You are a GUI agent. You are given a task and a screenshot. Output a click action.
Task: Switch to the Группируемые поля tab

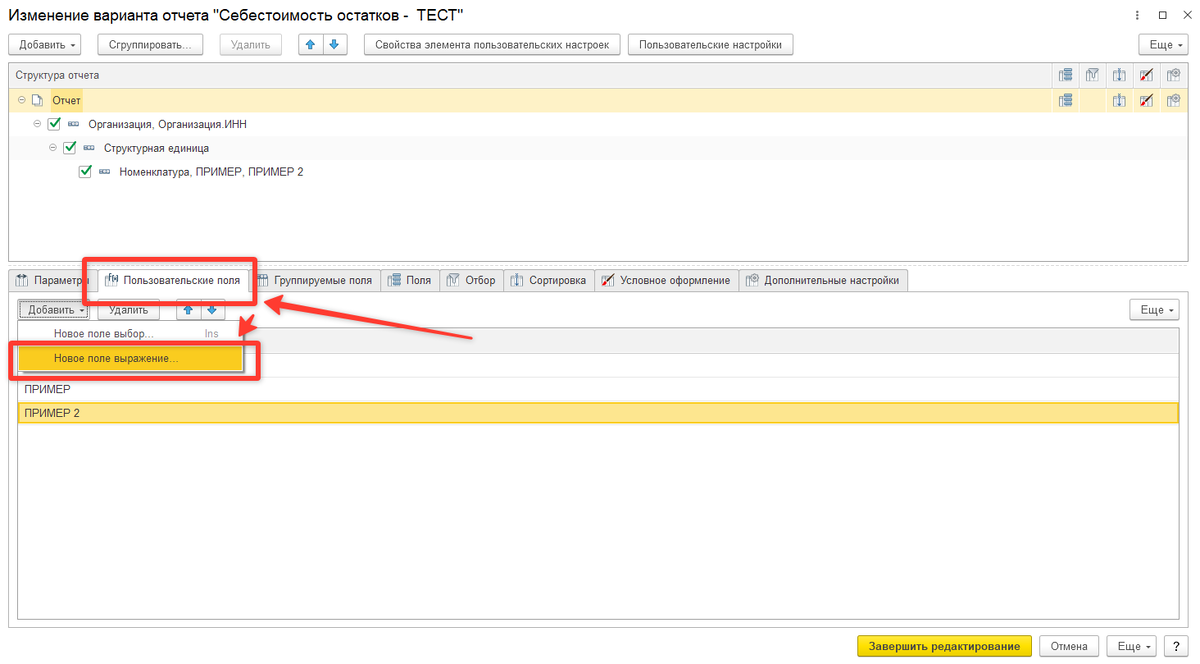pyautogui.click(x=314, y=280)
